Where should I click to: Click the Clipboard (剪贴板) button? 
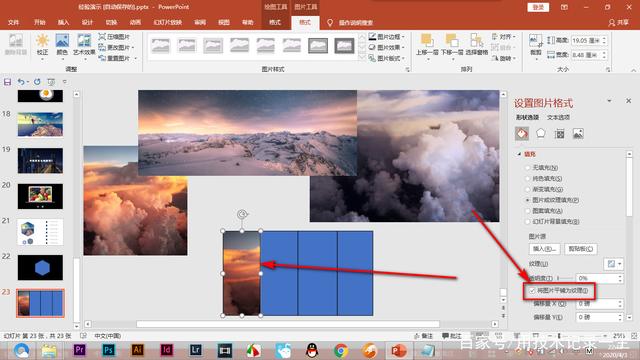[x=580, y=249]
